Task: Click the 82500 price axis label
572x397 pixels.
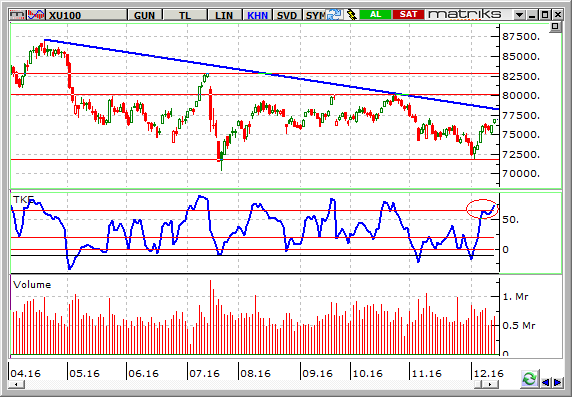Action: 521,77
